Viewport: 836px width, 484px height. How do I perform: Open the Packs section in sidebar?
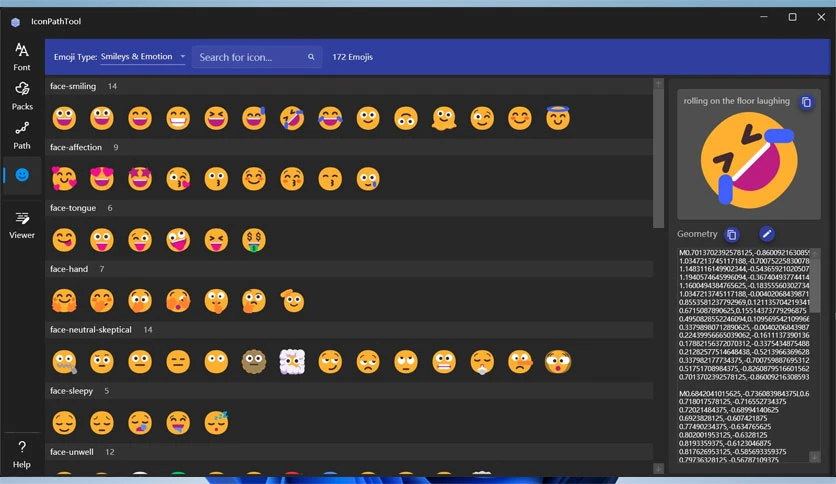[22, 96]
